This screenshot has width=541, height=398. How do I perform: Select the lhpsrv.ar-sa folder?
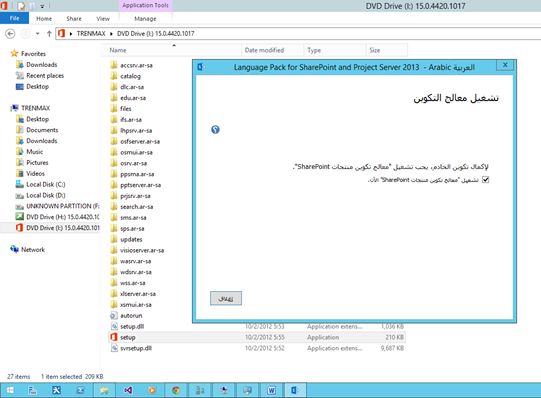[x=136, y=130]
